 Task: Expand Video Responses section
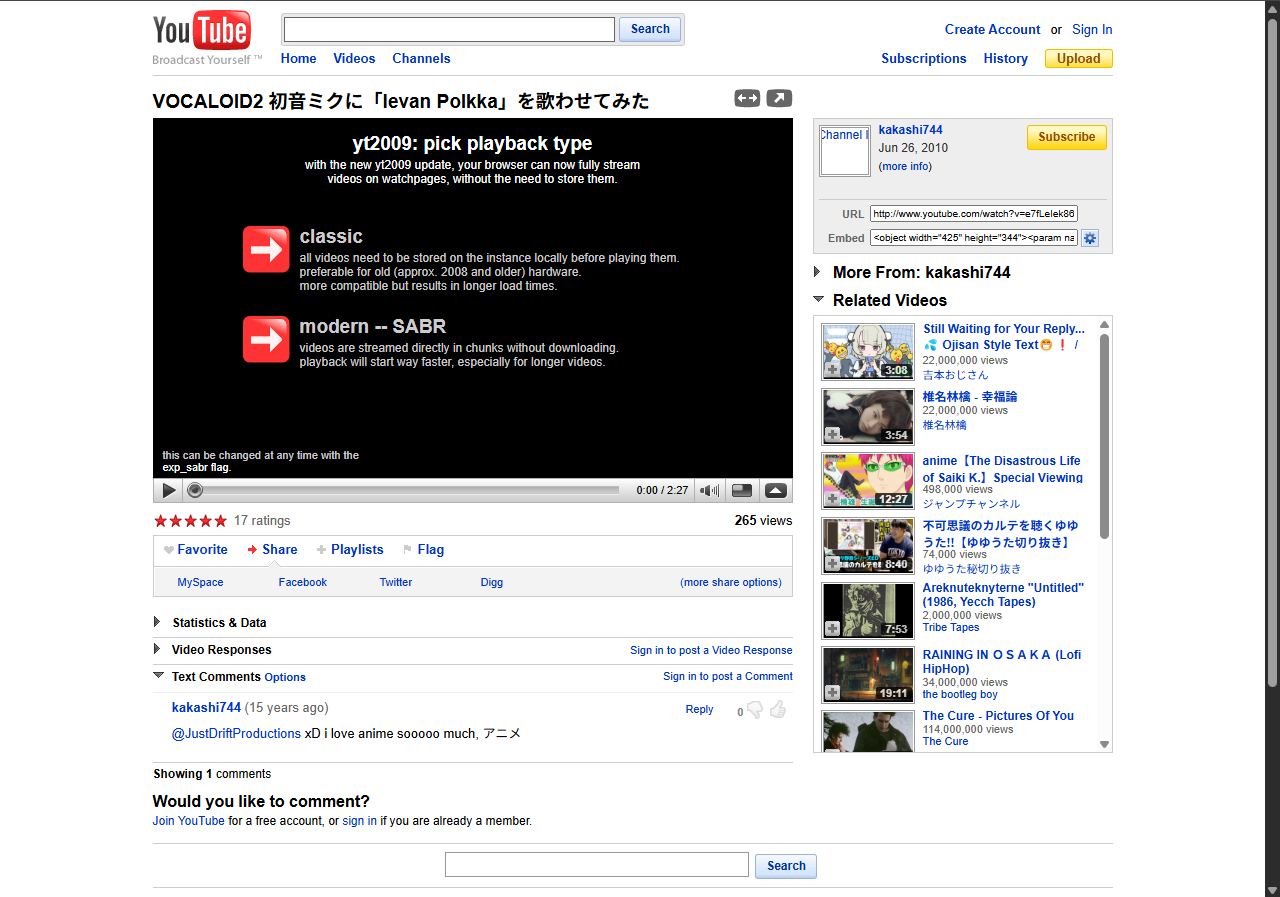click(157, 649)
